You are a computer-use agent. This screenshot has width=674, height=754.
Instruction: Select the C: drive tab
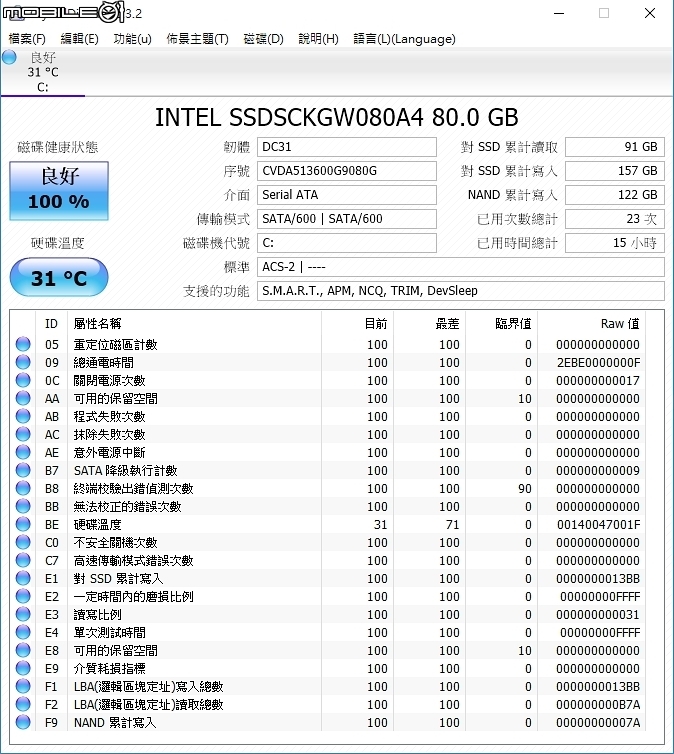pos(43,72)
